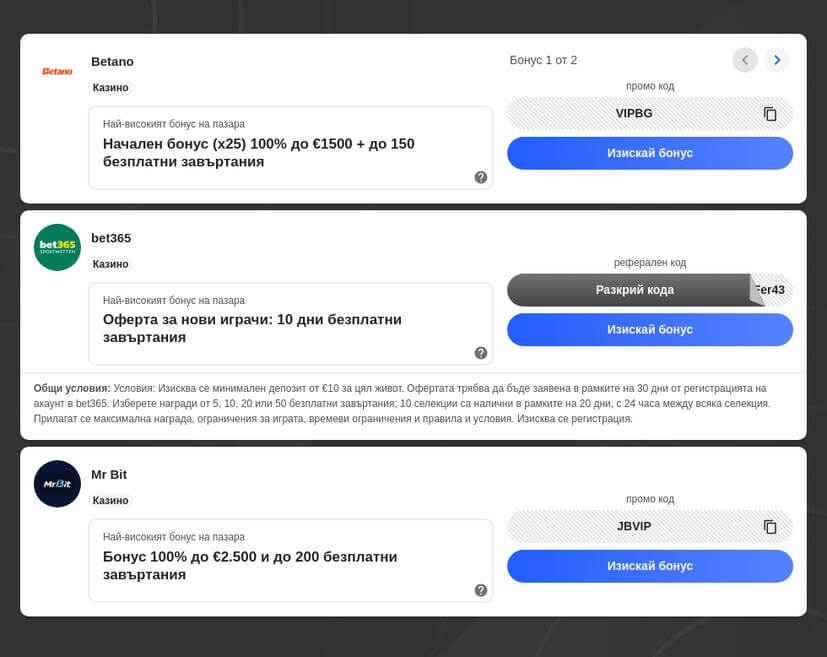Viewport: 827px width, 657px height.
Task: Click the Mr Bit casino name
Action: [109, 474]
